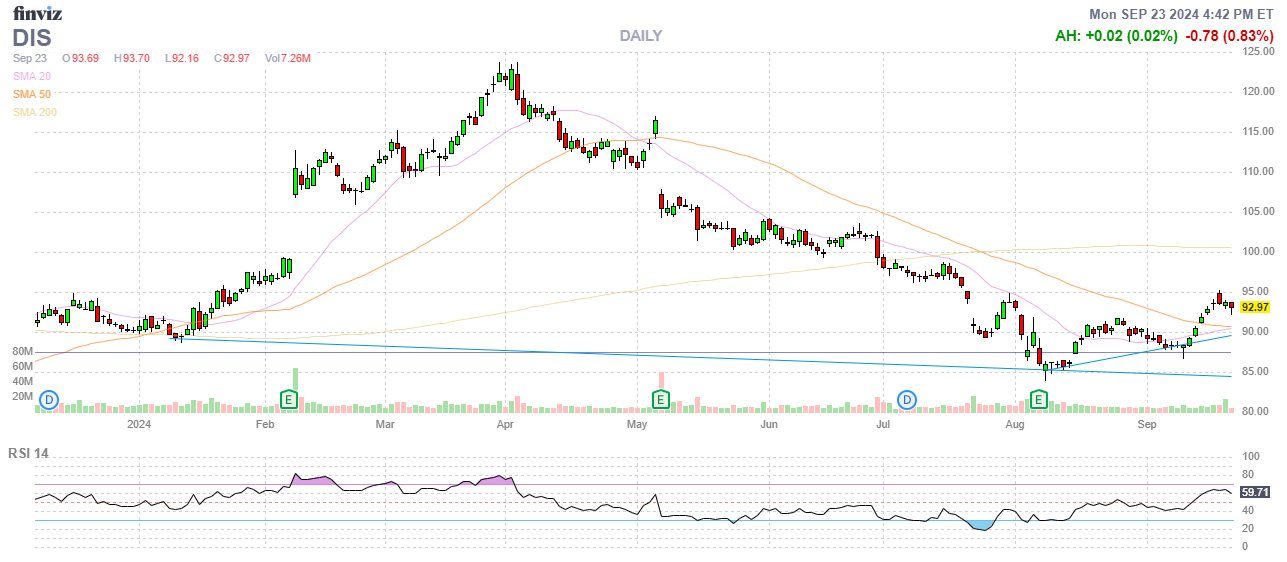Select the SMA 200 indicator label

click(35, 112)
